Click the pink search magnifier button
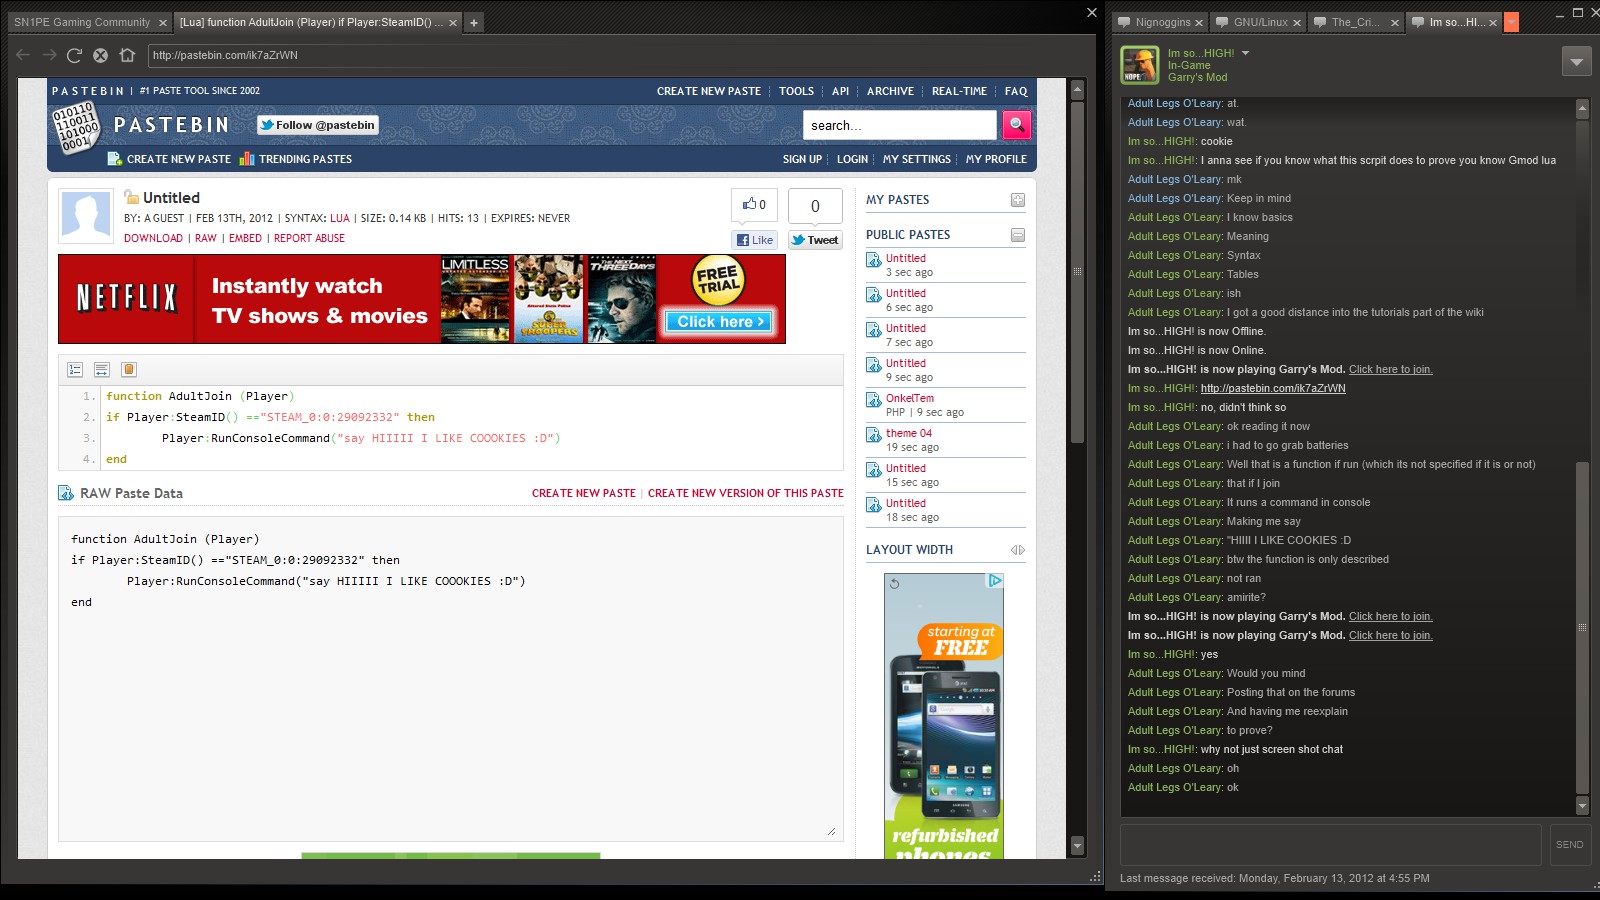Image resolution: width=1600 pixels, height=900 pixels. tap(1016, 125)
